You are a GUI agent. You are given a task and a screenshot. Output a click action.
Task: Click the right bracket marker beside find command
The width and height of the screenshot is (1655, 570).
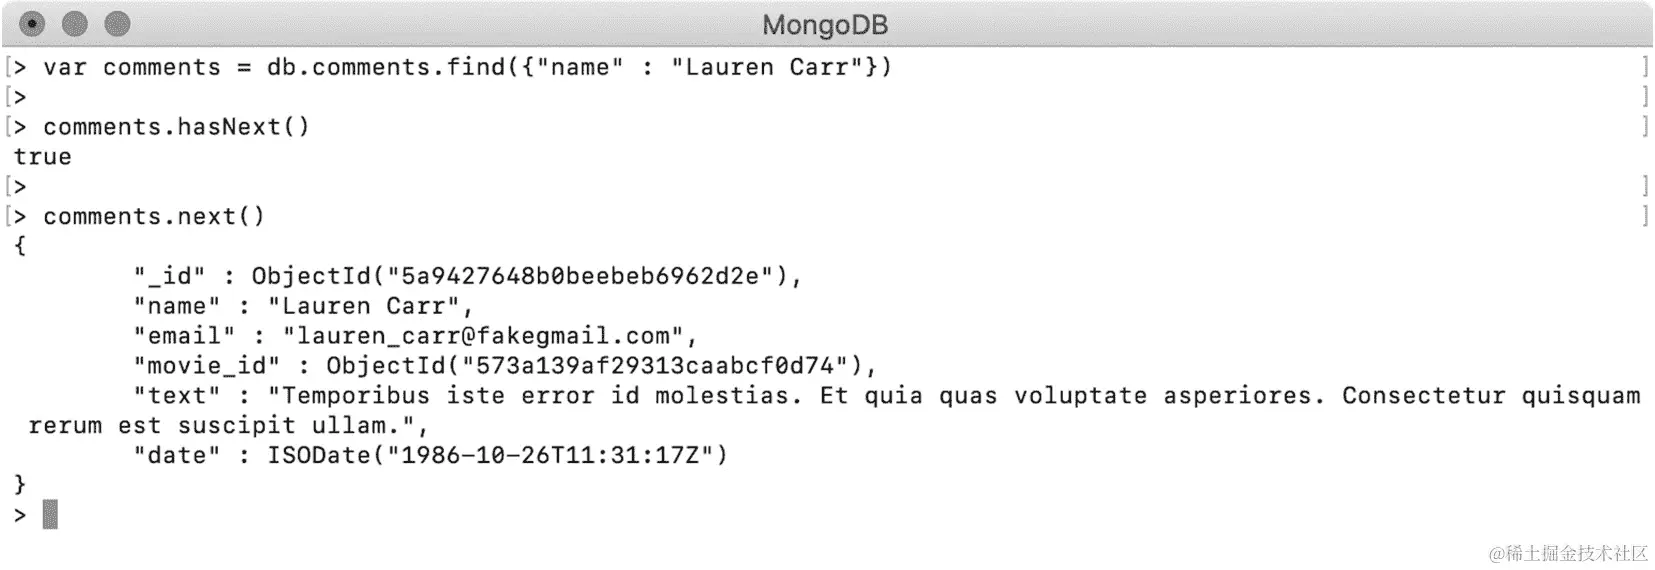click(x=1644, y=67)
